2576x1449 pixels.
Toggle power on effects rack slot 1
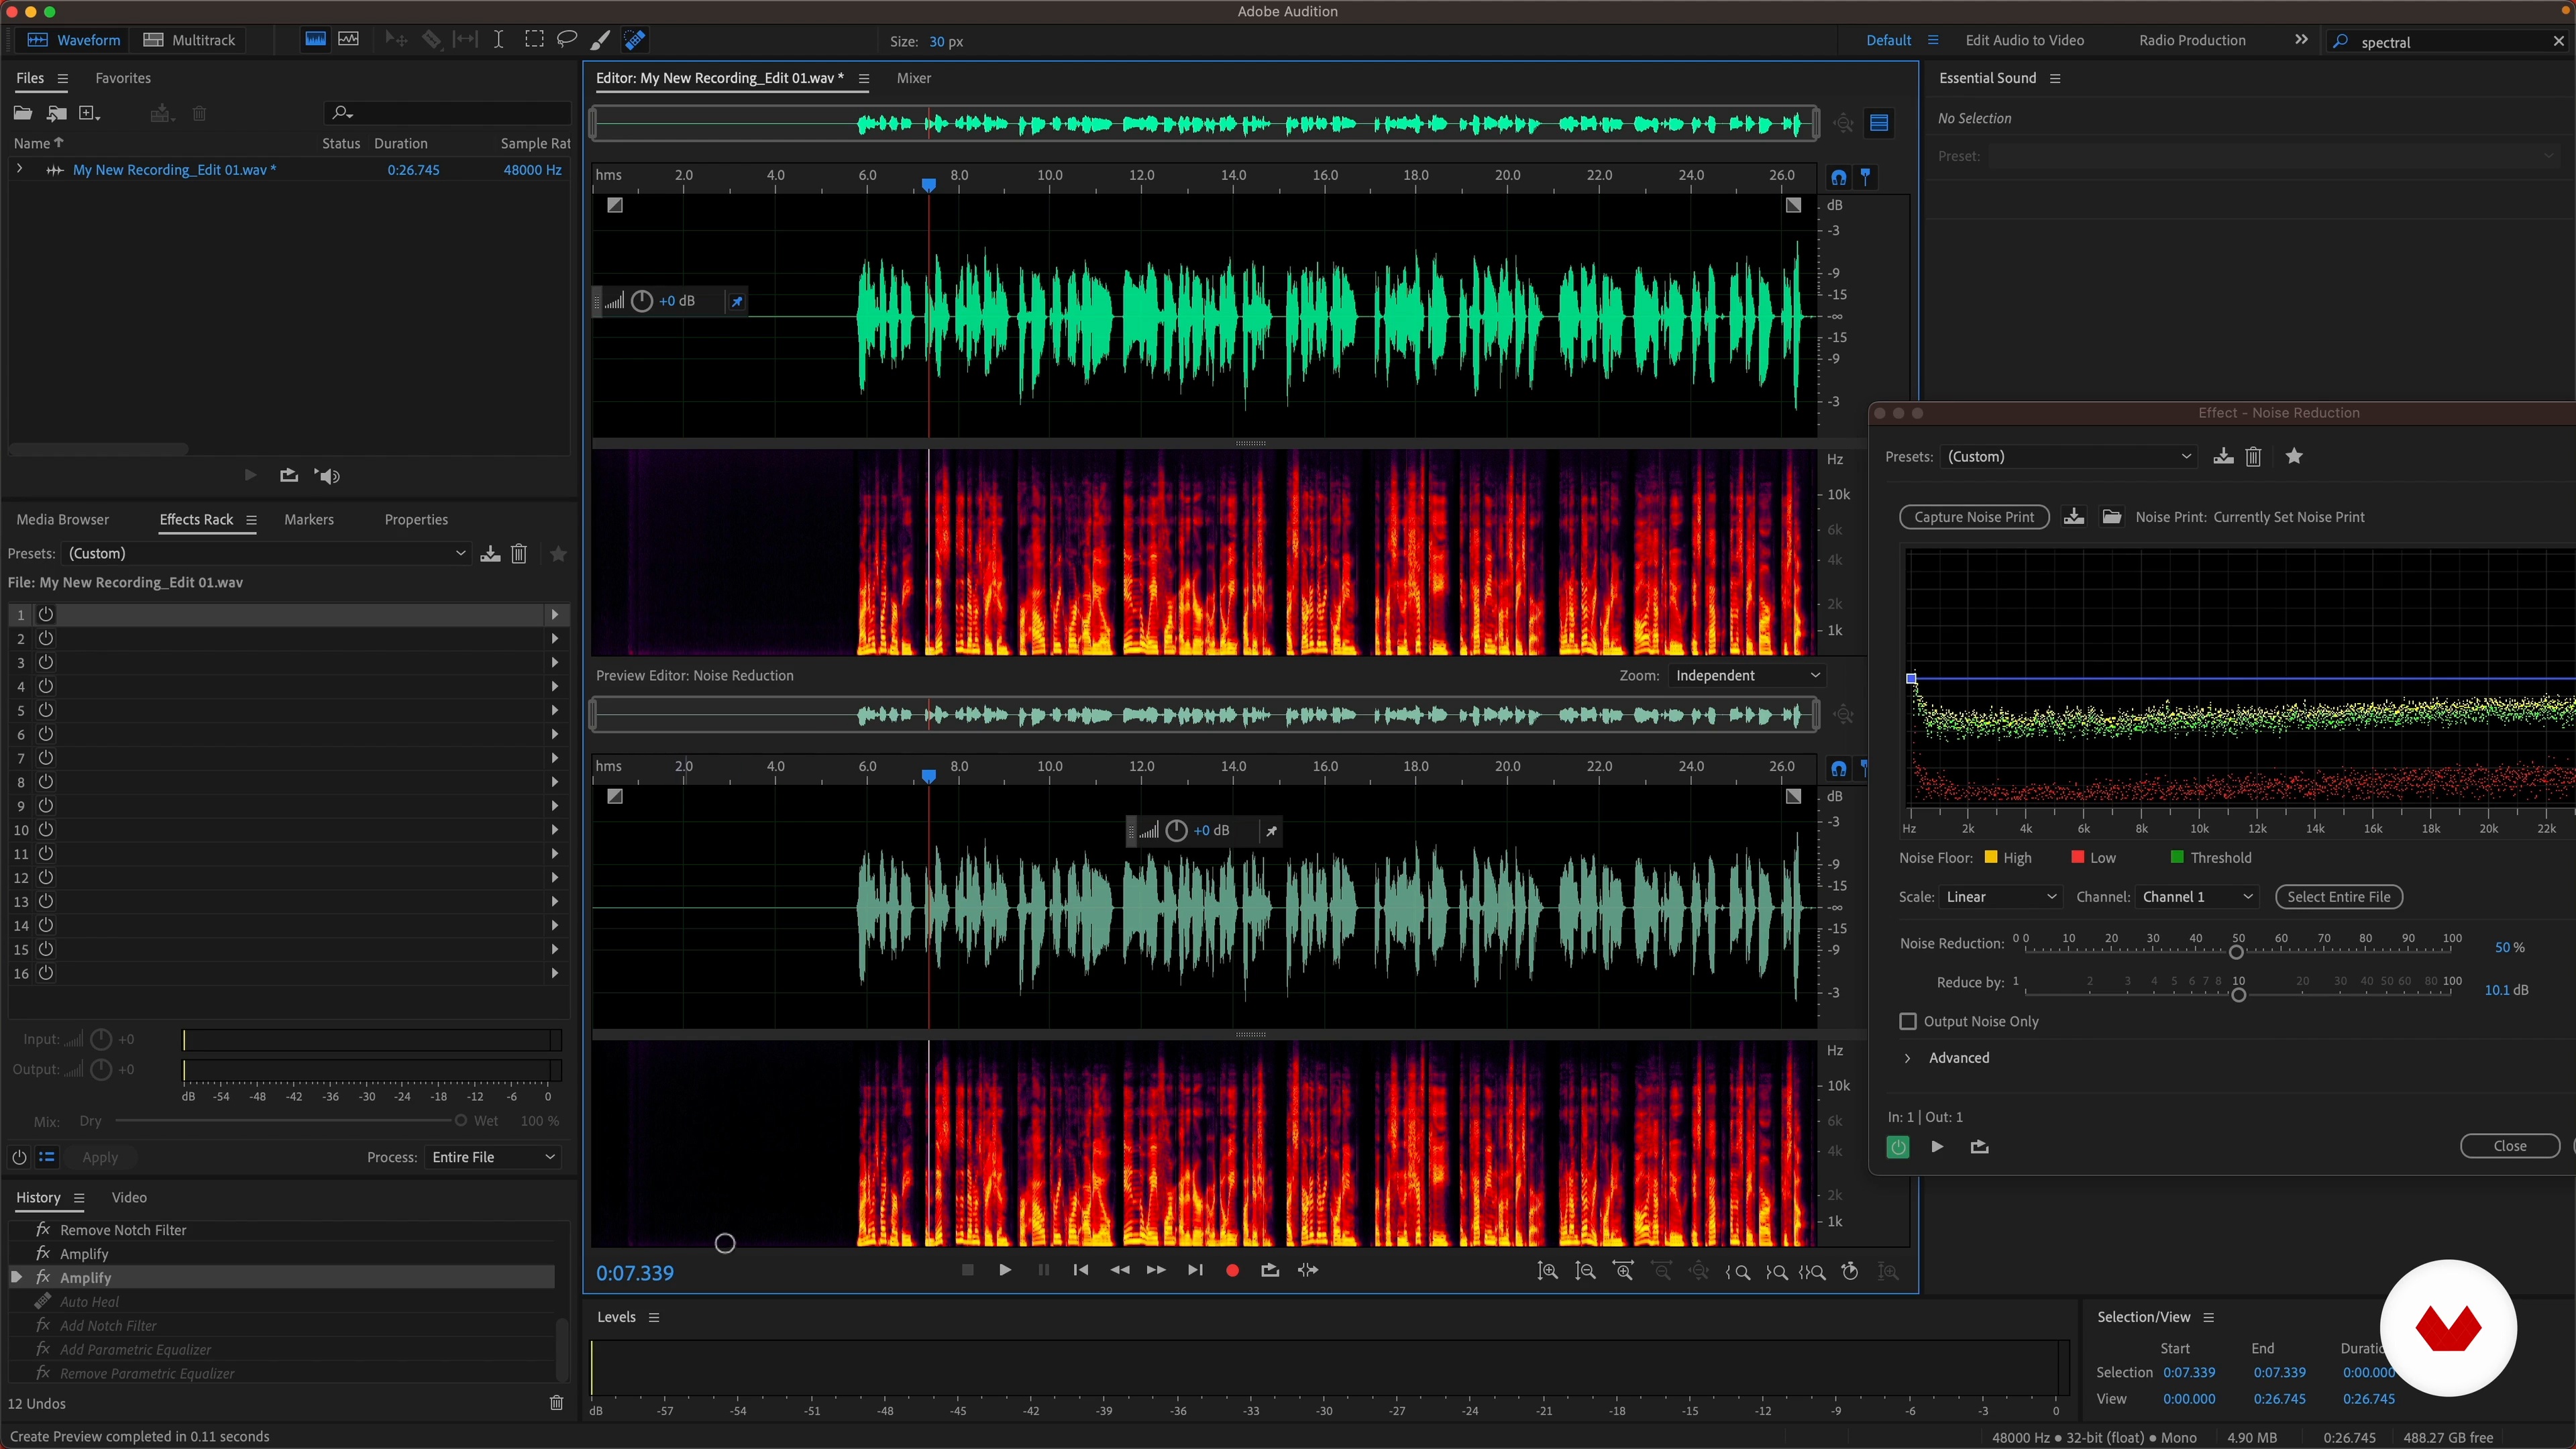tap(46, 614)
